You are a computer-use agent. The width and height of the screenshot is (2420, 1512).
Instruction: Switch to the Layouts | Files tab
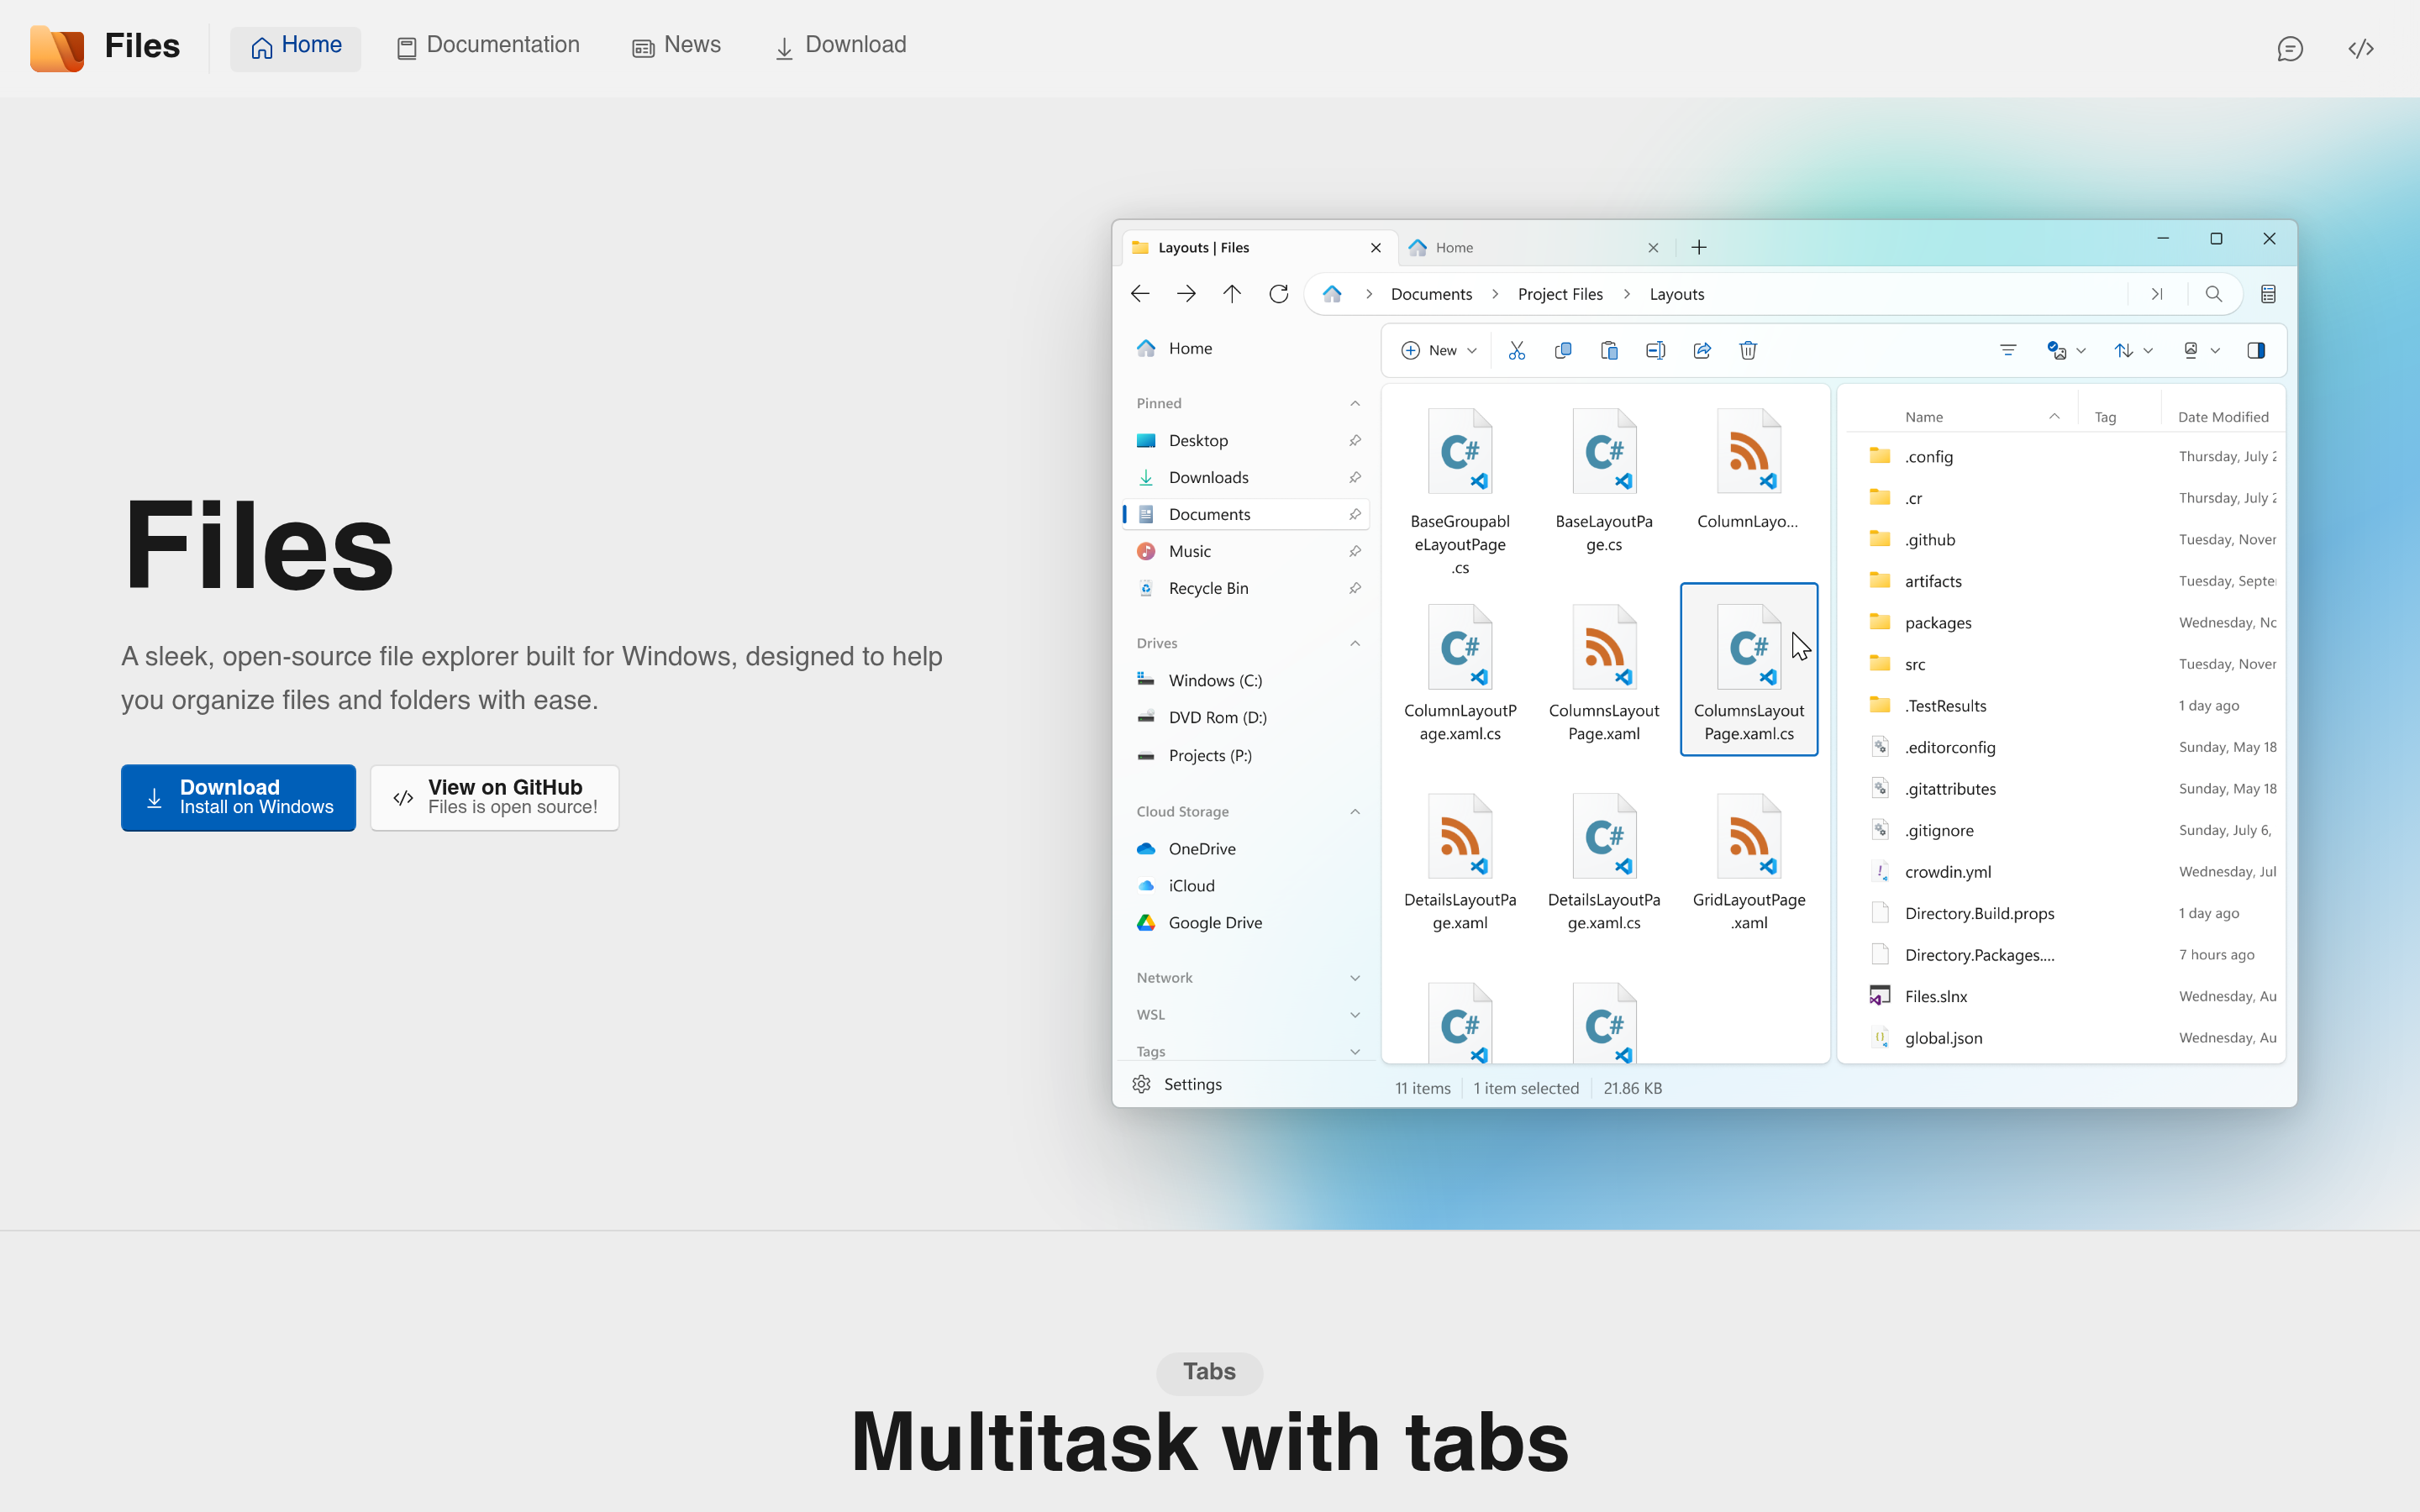tap(1258, 247)
